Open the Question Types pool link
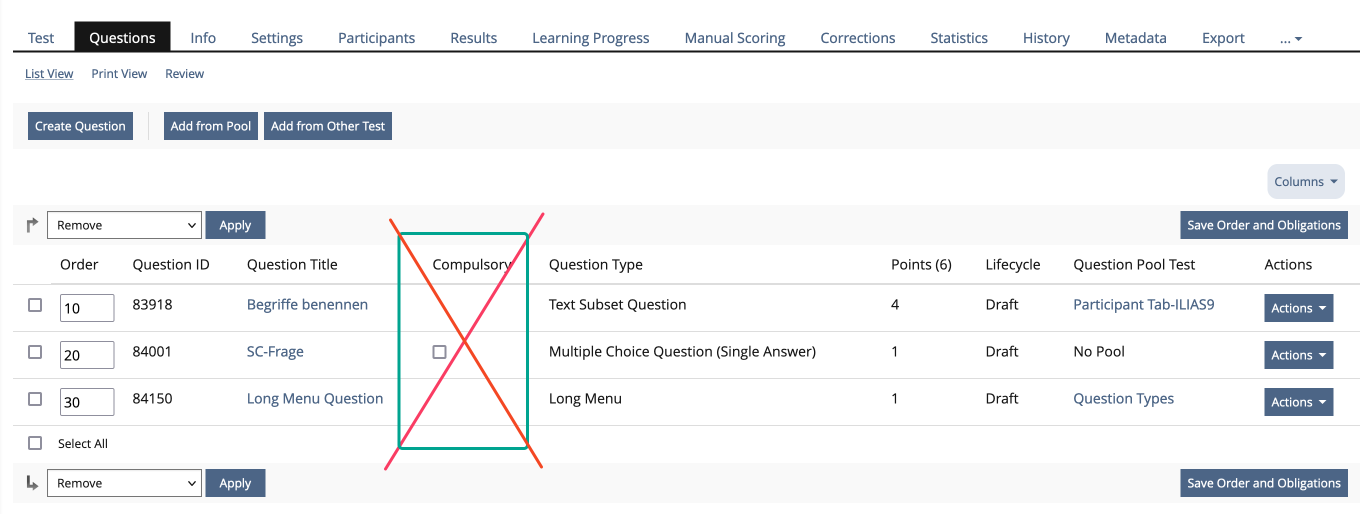This screenshot has height=514, width=1370. pyautogui.click(x=1123, y=398)
